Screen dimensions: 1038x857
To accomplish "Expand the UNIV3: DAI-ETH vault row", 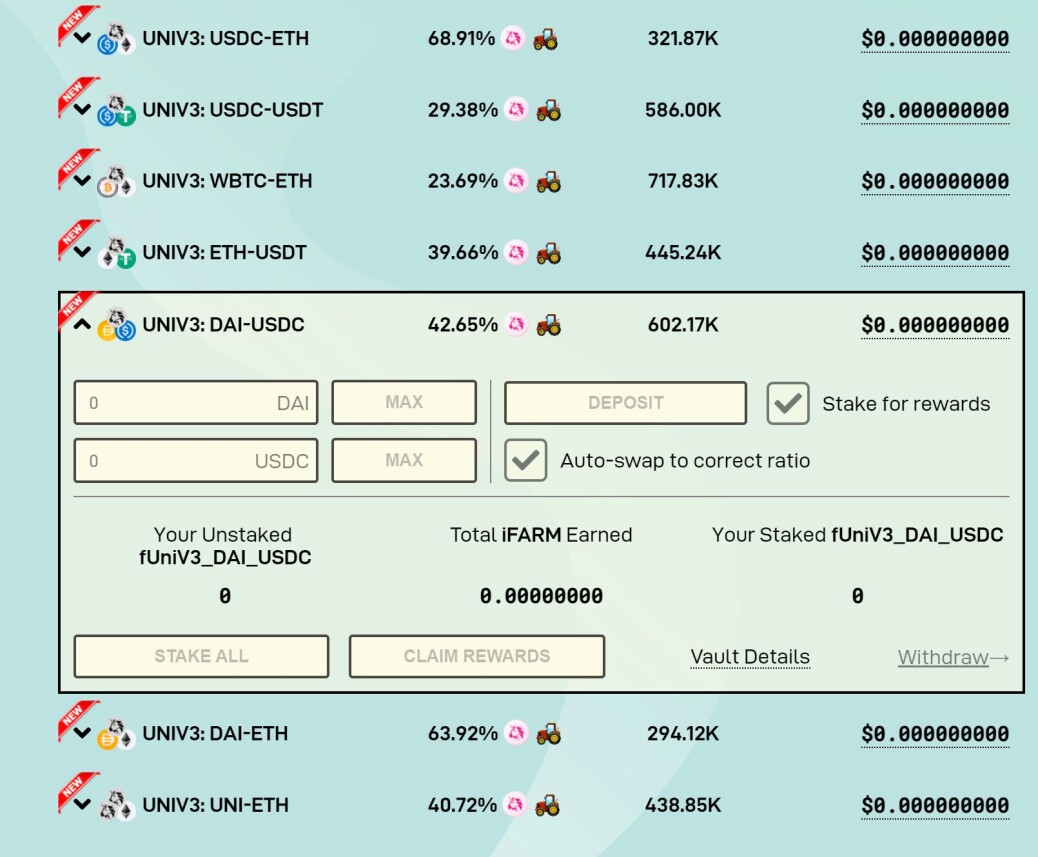I will click(x=82, y=733).
